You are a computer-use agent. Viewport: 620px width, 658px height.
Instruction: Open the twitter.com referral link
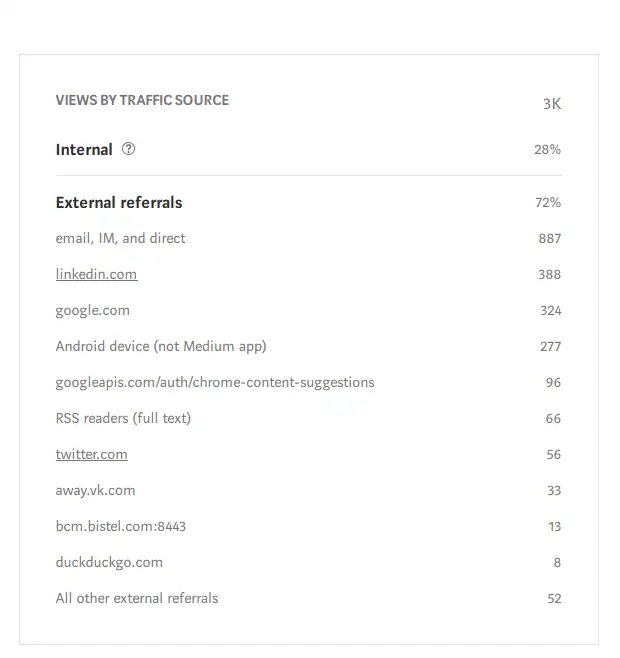point(92,454)
